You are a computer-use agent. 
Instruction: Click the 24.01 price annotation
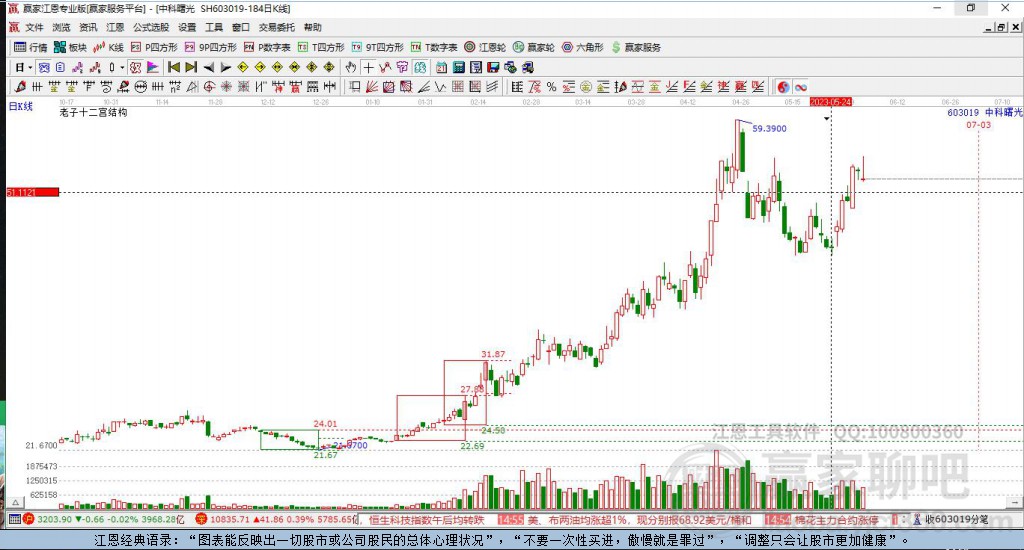point(325,424)
